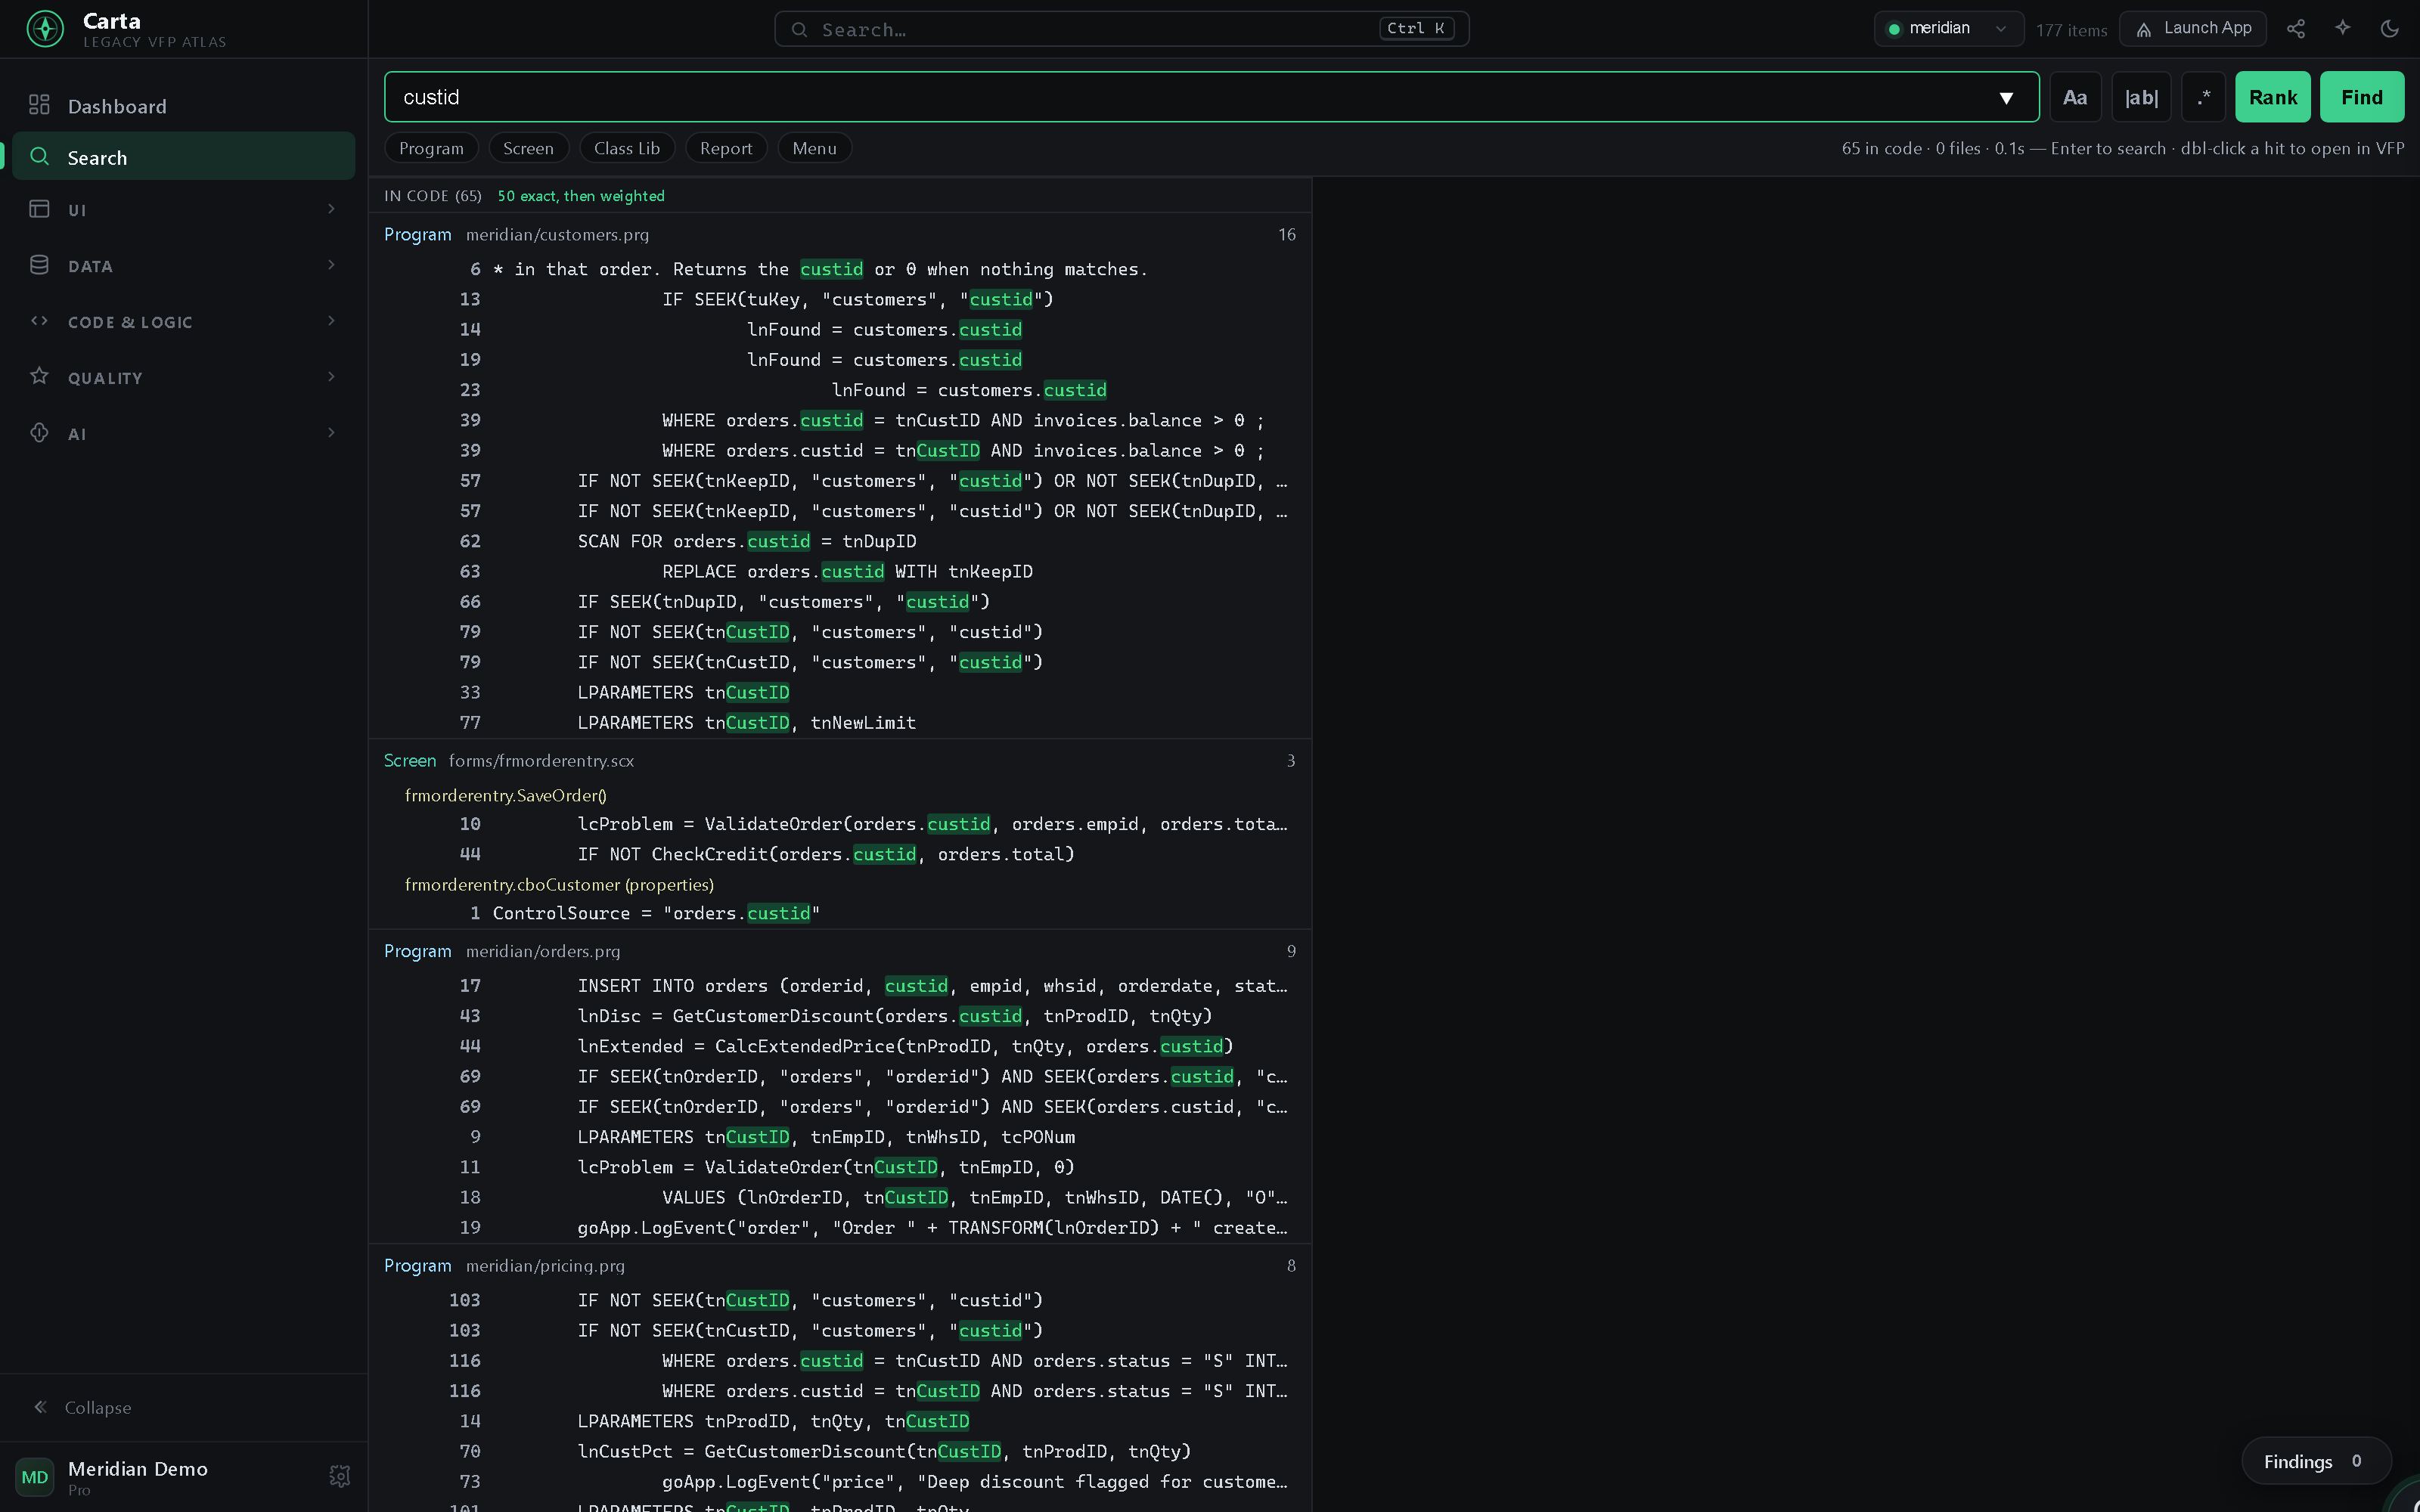
Task: Open Meridian Demo account
Action: click(138, 1476)
